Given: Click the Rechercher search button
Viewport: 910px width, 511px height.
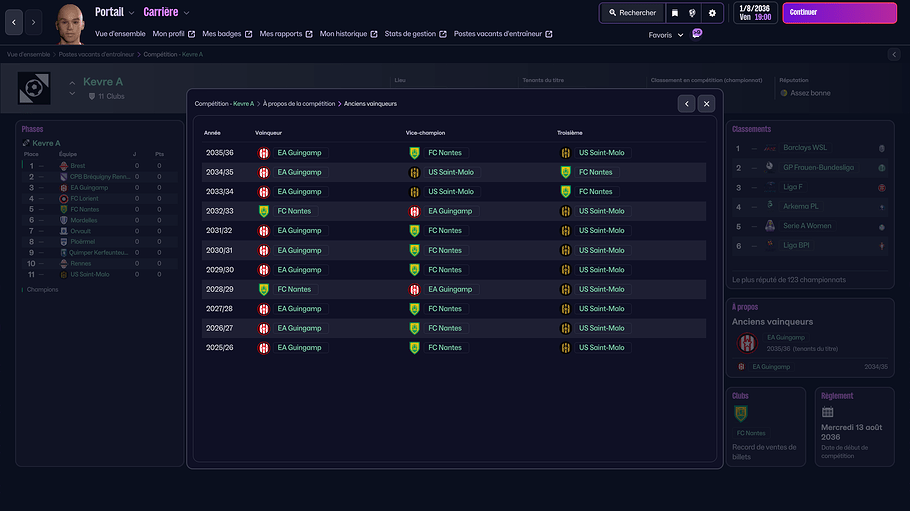Looking at the screenshot, I should 632,13.
